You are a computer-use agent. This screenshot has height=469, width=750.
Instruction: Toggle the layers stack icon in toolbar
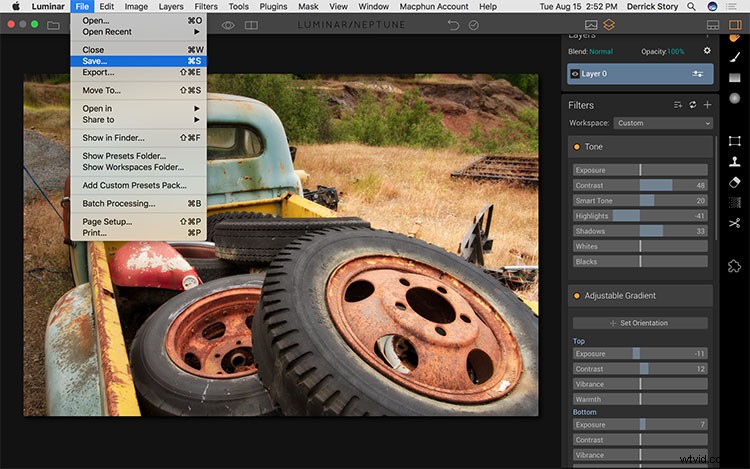tap(609, 24)
